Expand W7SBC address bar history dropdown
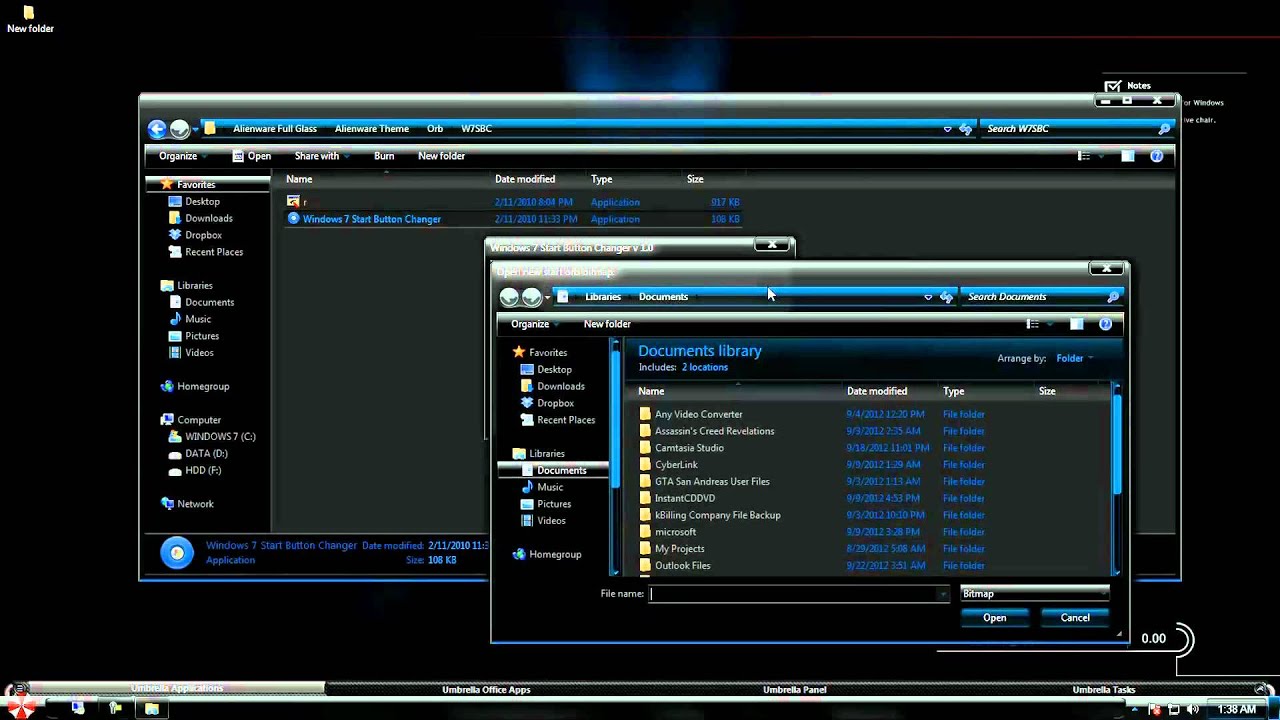The image size is (1280, 720). tap(947, 129)
